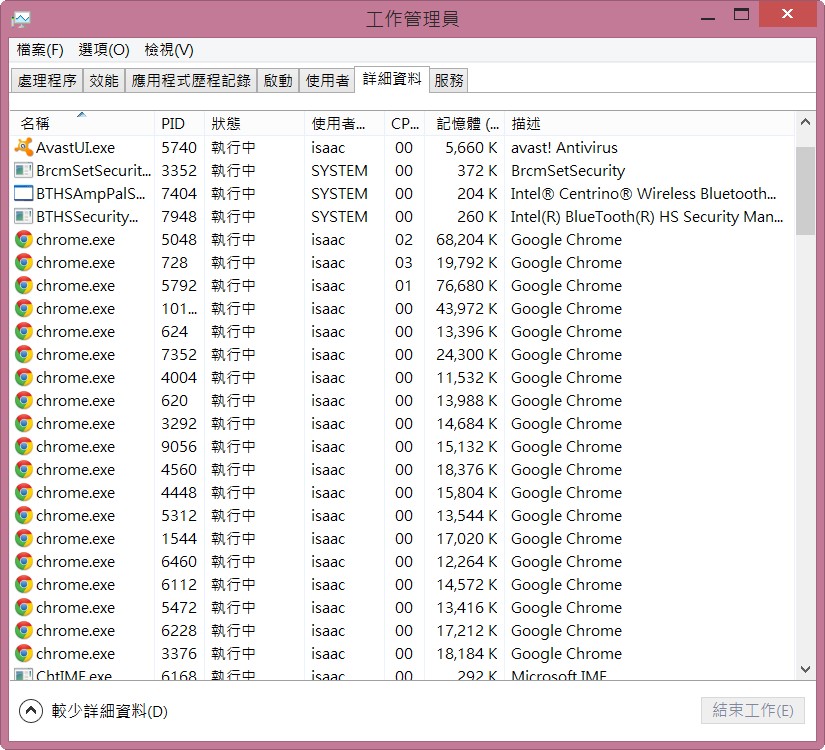The image size is (825, 750).
Task: Click Chrome icon for PID 6460
Action: click(24, 562)
